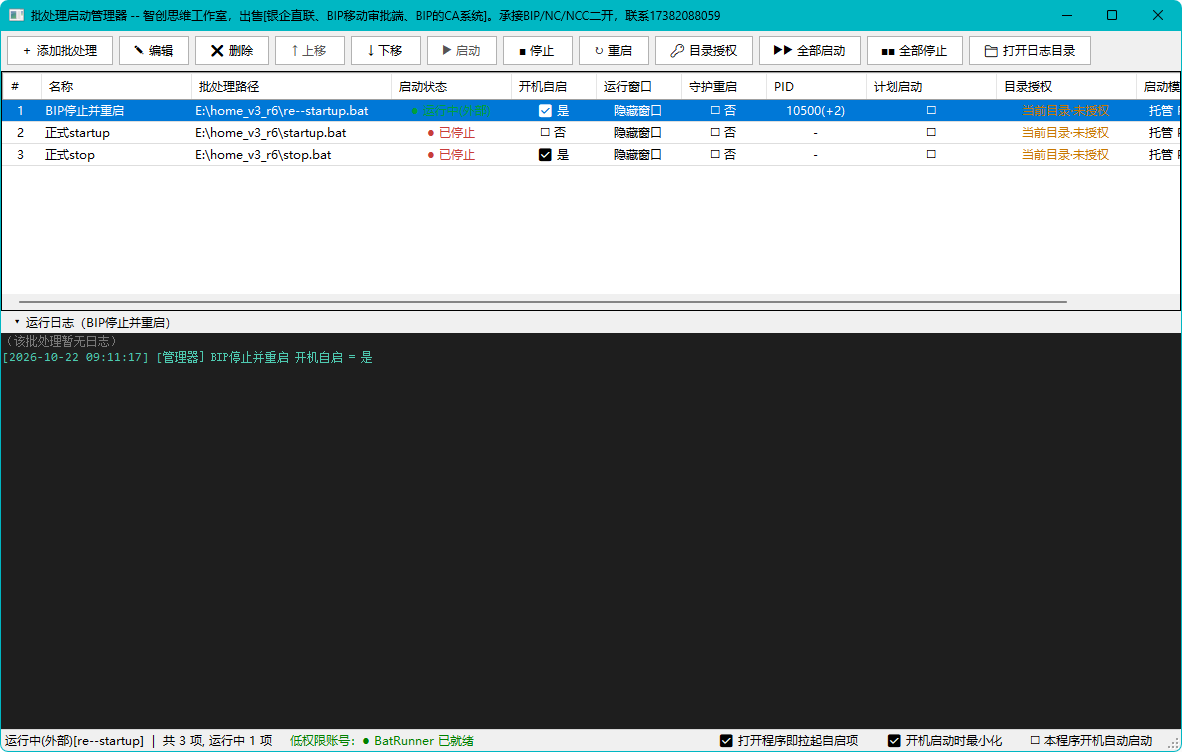The image size is (1182, 752).
Task: Toggle 守护重启 for BIP停止并重启
Action: [715, 111]
